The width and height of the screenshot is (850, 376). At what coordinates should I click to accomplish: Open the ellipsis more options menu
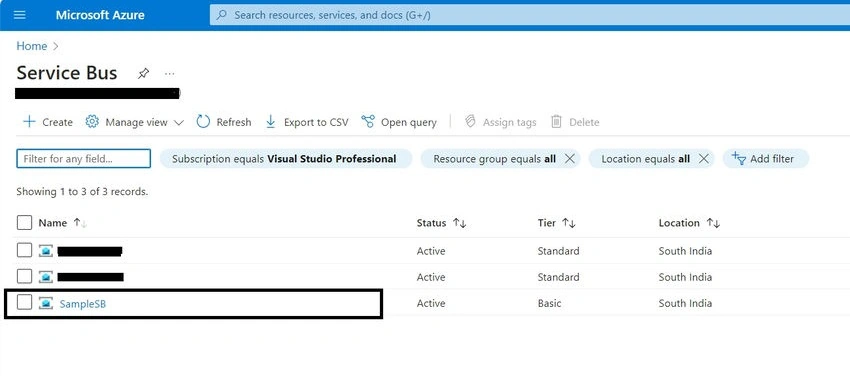click(170, 73)
